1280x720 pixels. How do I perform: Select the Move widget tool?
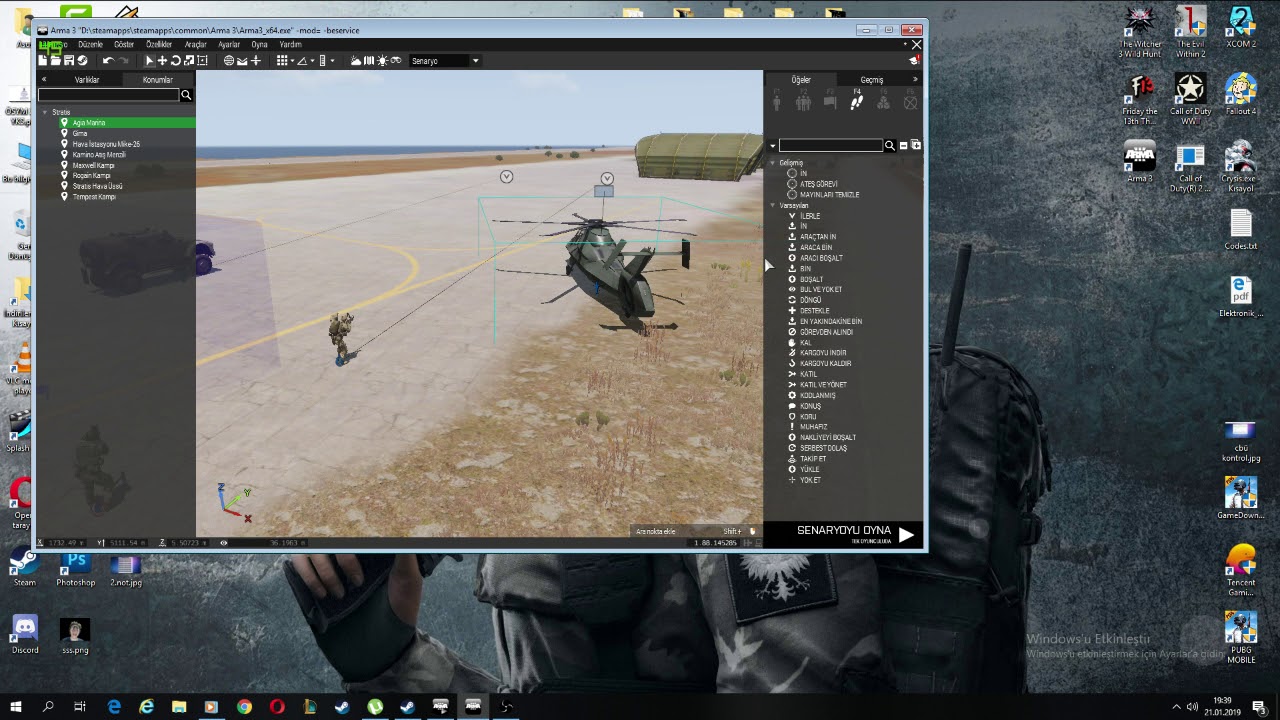(x=163, y=61)
